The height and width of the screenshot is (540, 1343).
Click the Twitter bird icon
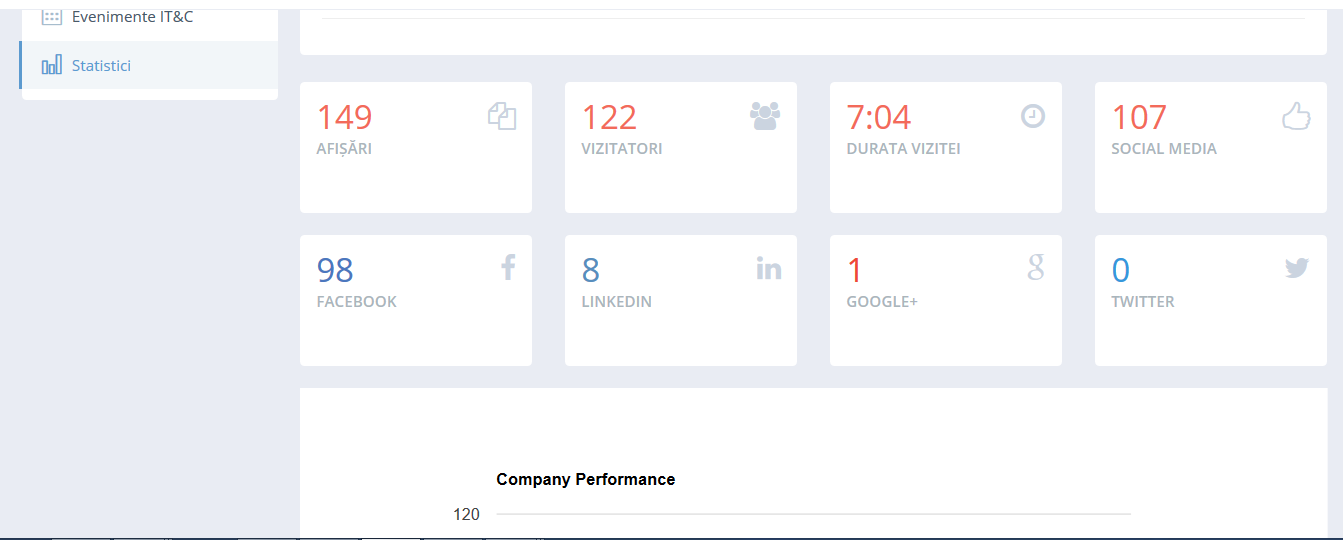coord(1296,268)
